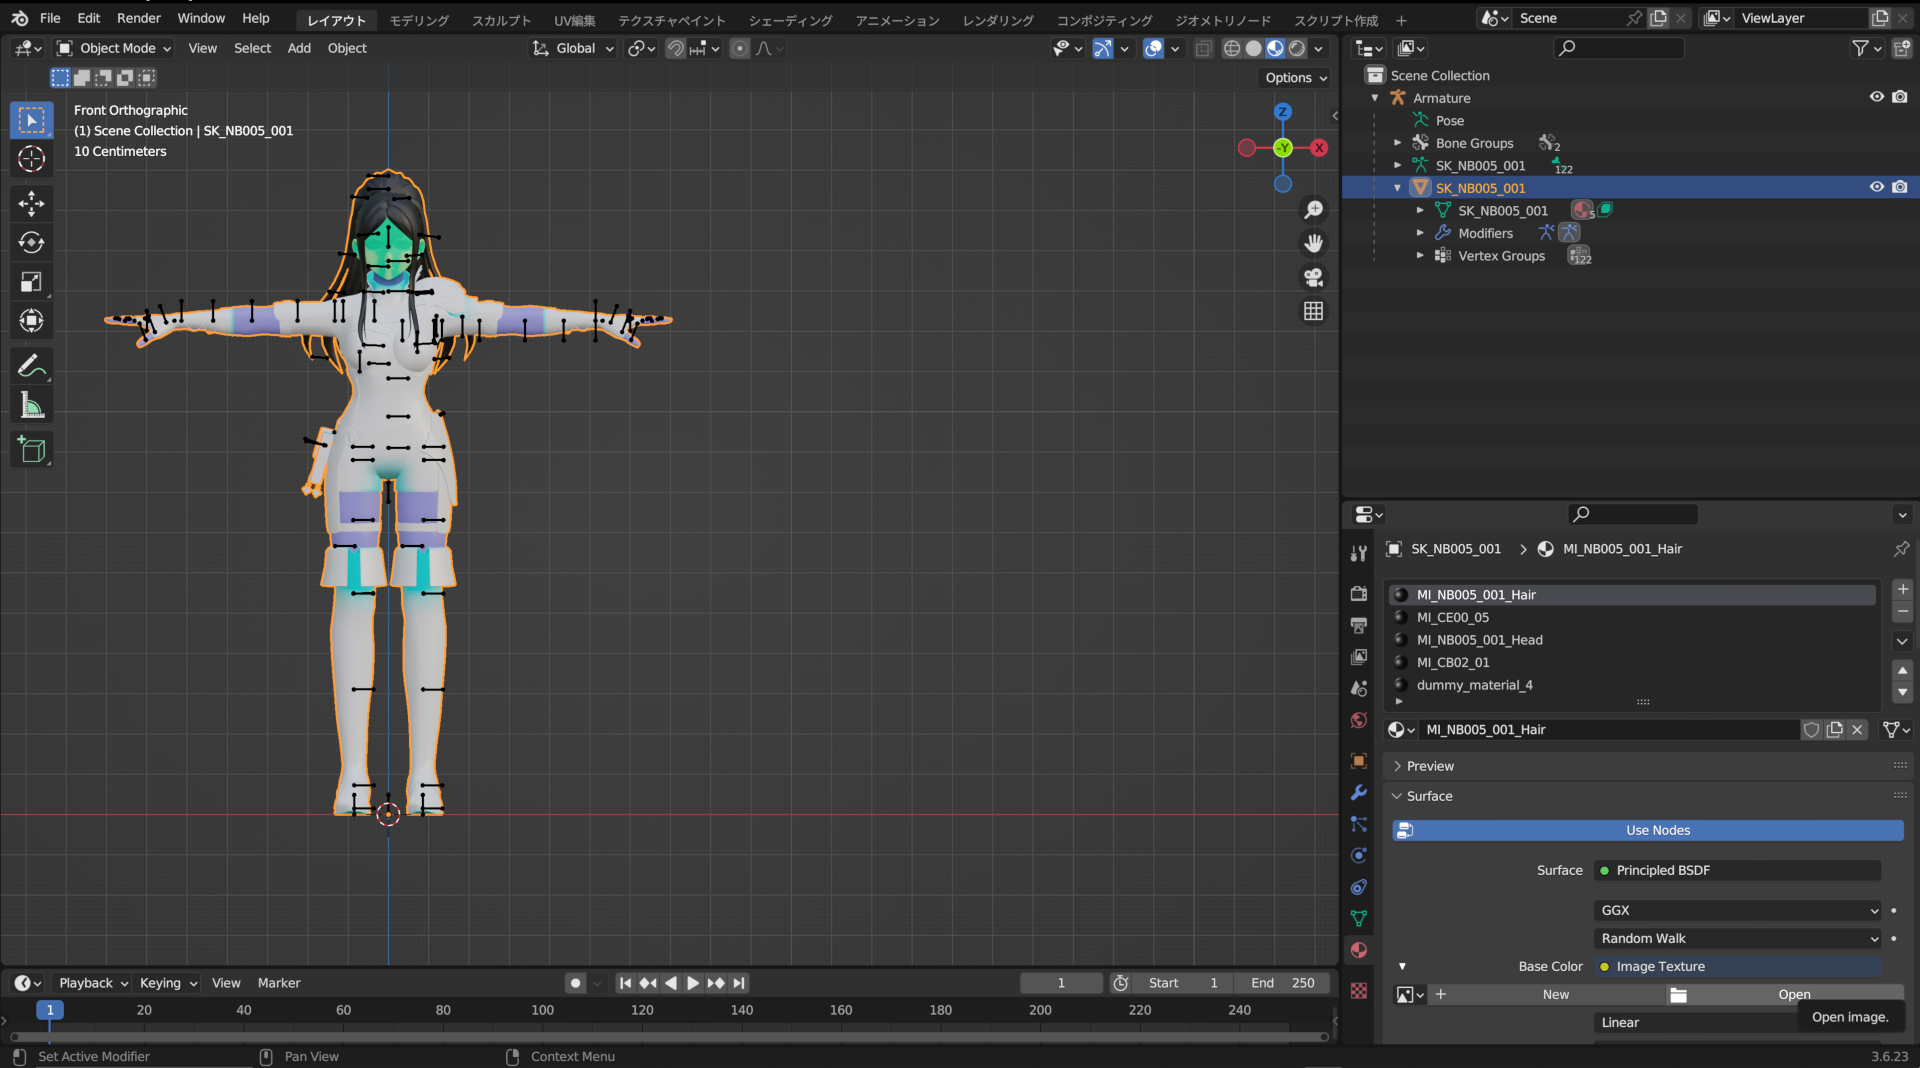Open the Global transform orientation dropdown
The image size is (1920, 1068).
573,48
